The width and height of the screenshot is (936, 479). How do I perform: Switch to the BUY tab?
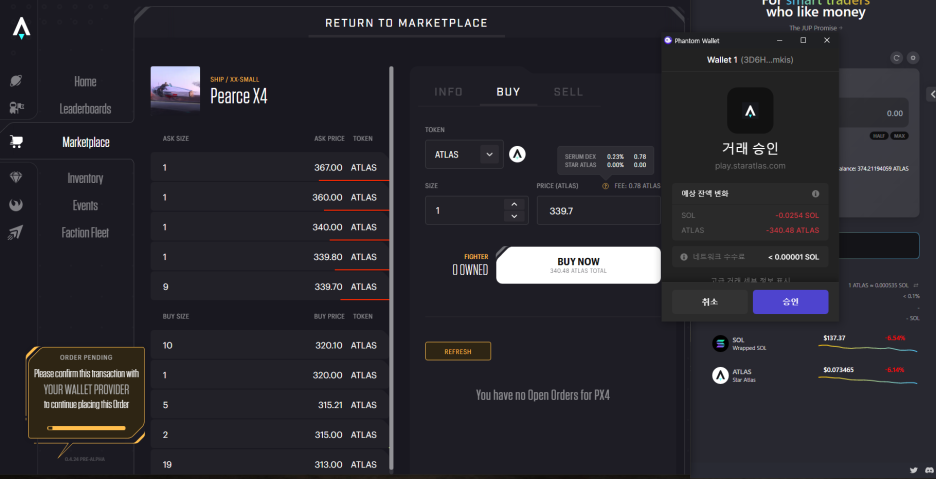509,91
